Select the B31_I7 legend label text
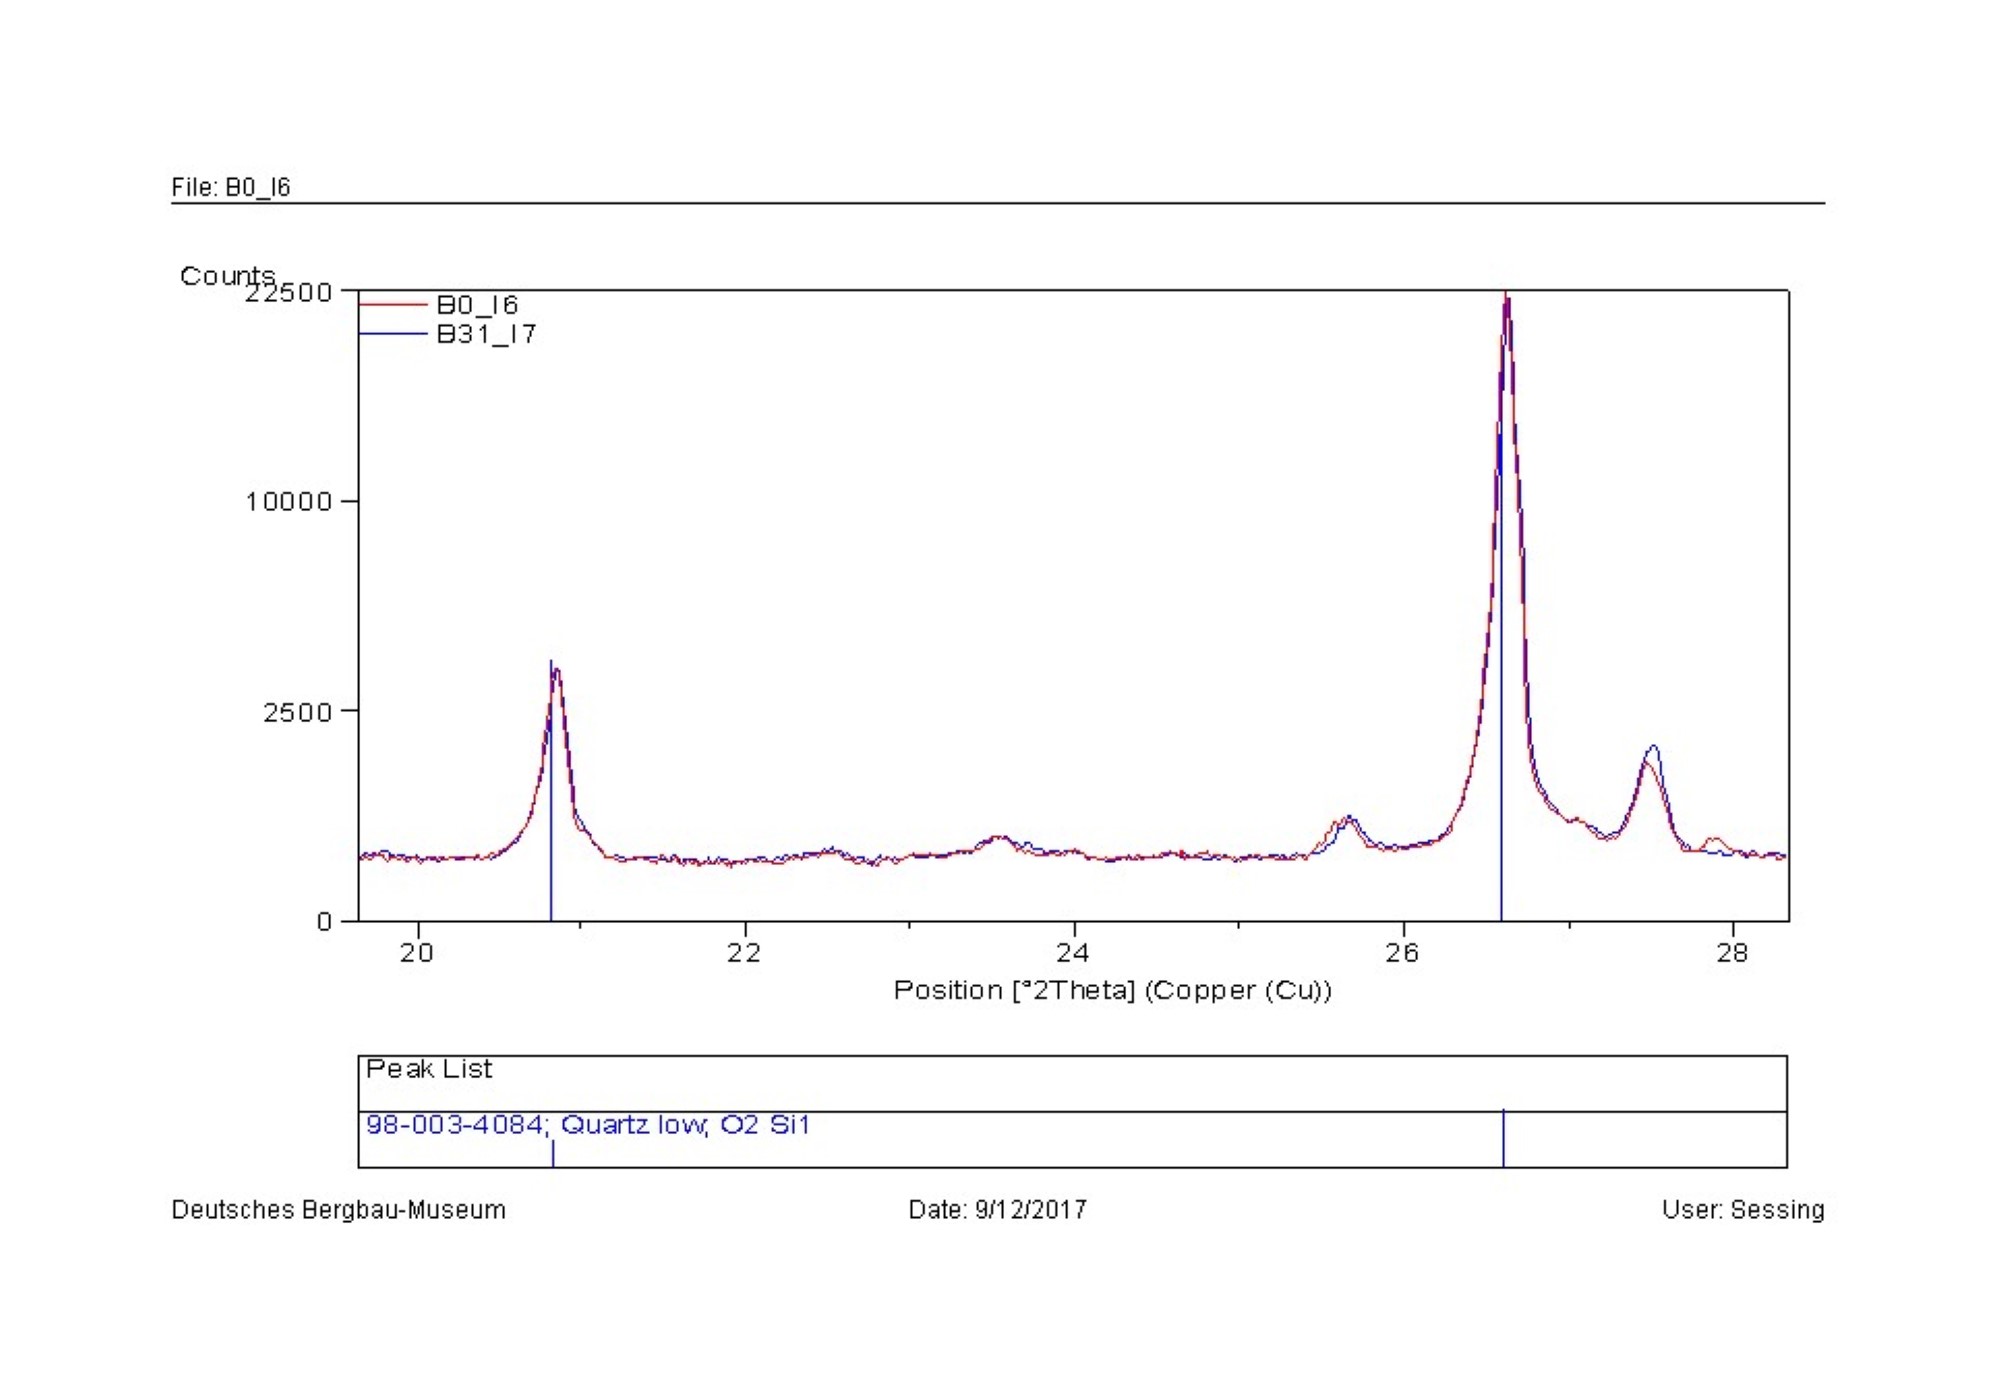 coord(486,334)
